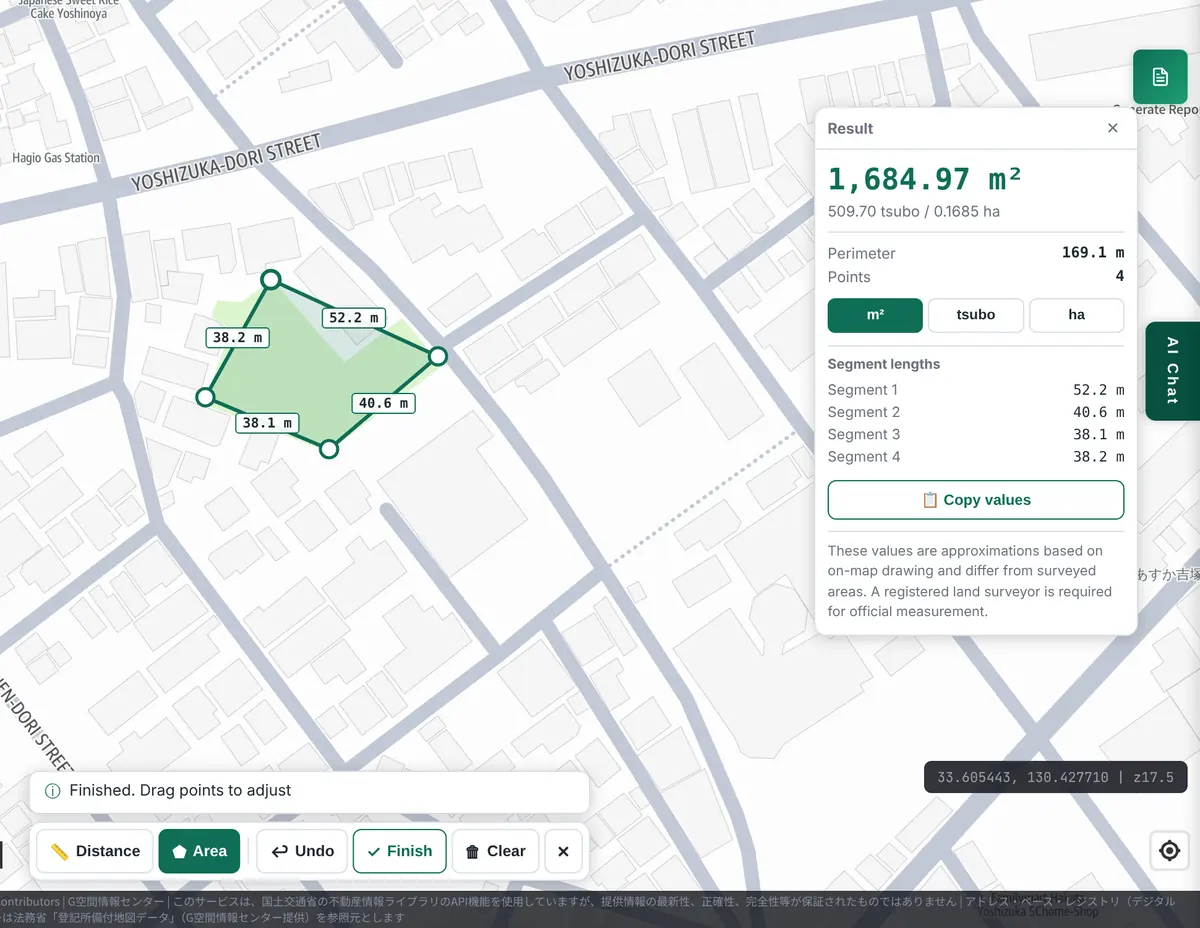Switch result units to tsubo
Screen dimensions: 1200x928
click(x=976, y=315)
